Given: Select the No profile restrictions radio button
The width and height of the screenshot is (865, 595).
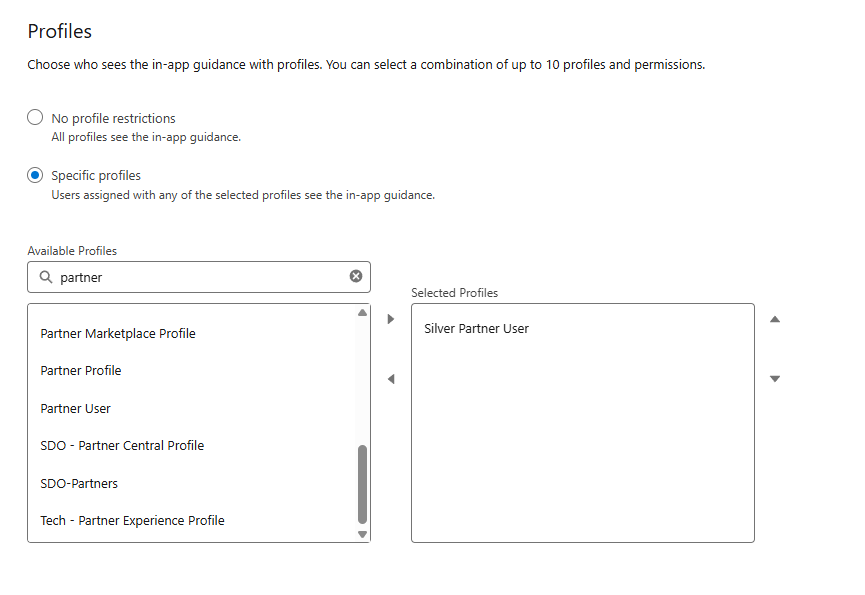Looking at the screenshot, I should click(36, 118).
